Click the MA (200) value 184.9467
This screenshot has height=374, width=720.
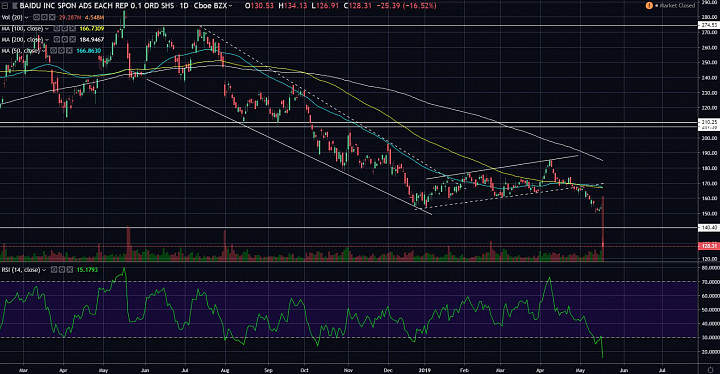click(92, 40)
